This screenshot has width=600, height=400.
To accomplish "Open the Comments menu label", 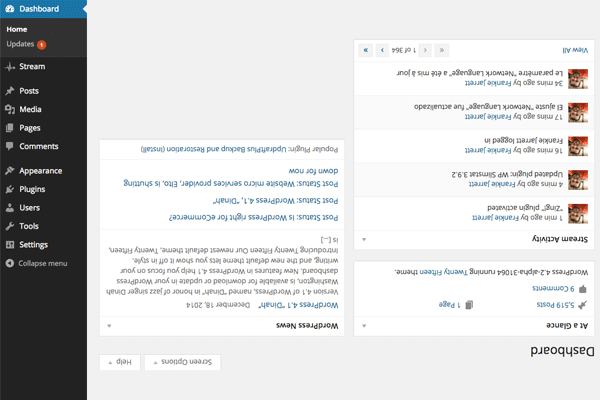I will coord(39,146).
